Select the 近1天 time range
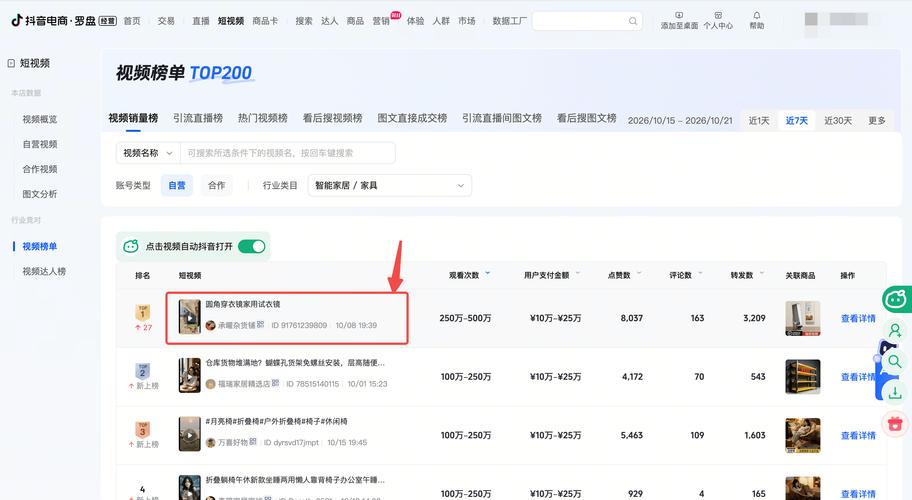This screenshot has height=500, width=912. [759, 120]
